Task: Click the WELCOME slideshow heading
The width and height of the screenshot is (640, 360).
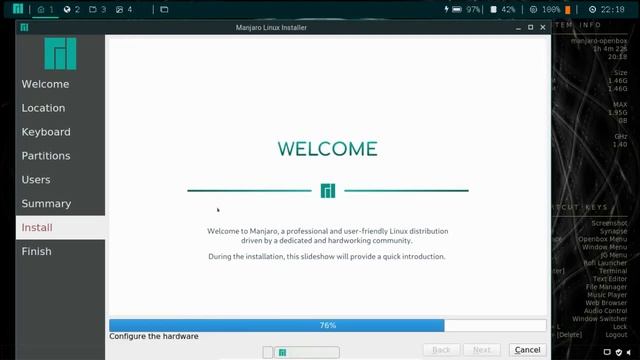Action: [x=327, y=149]
